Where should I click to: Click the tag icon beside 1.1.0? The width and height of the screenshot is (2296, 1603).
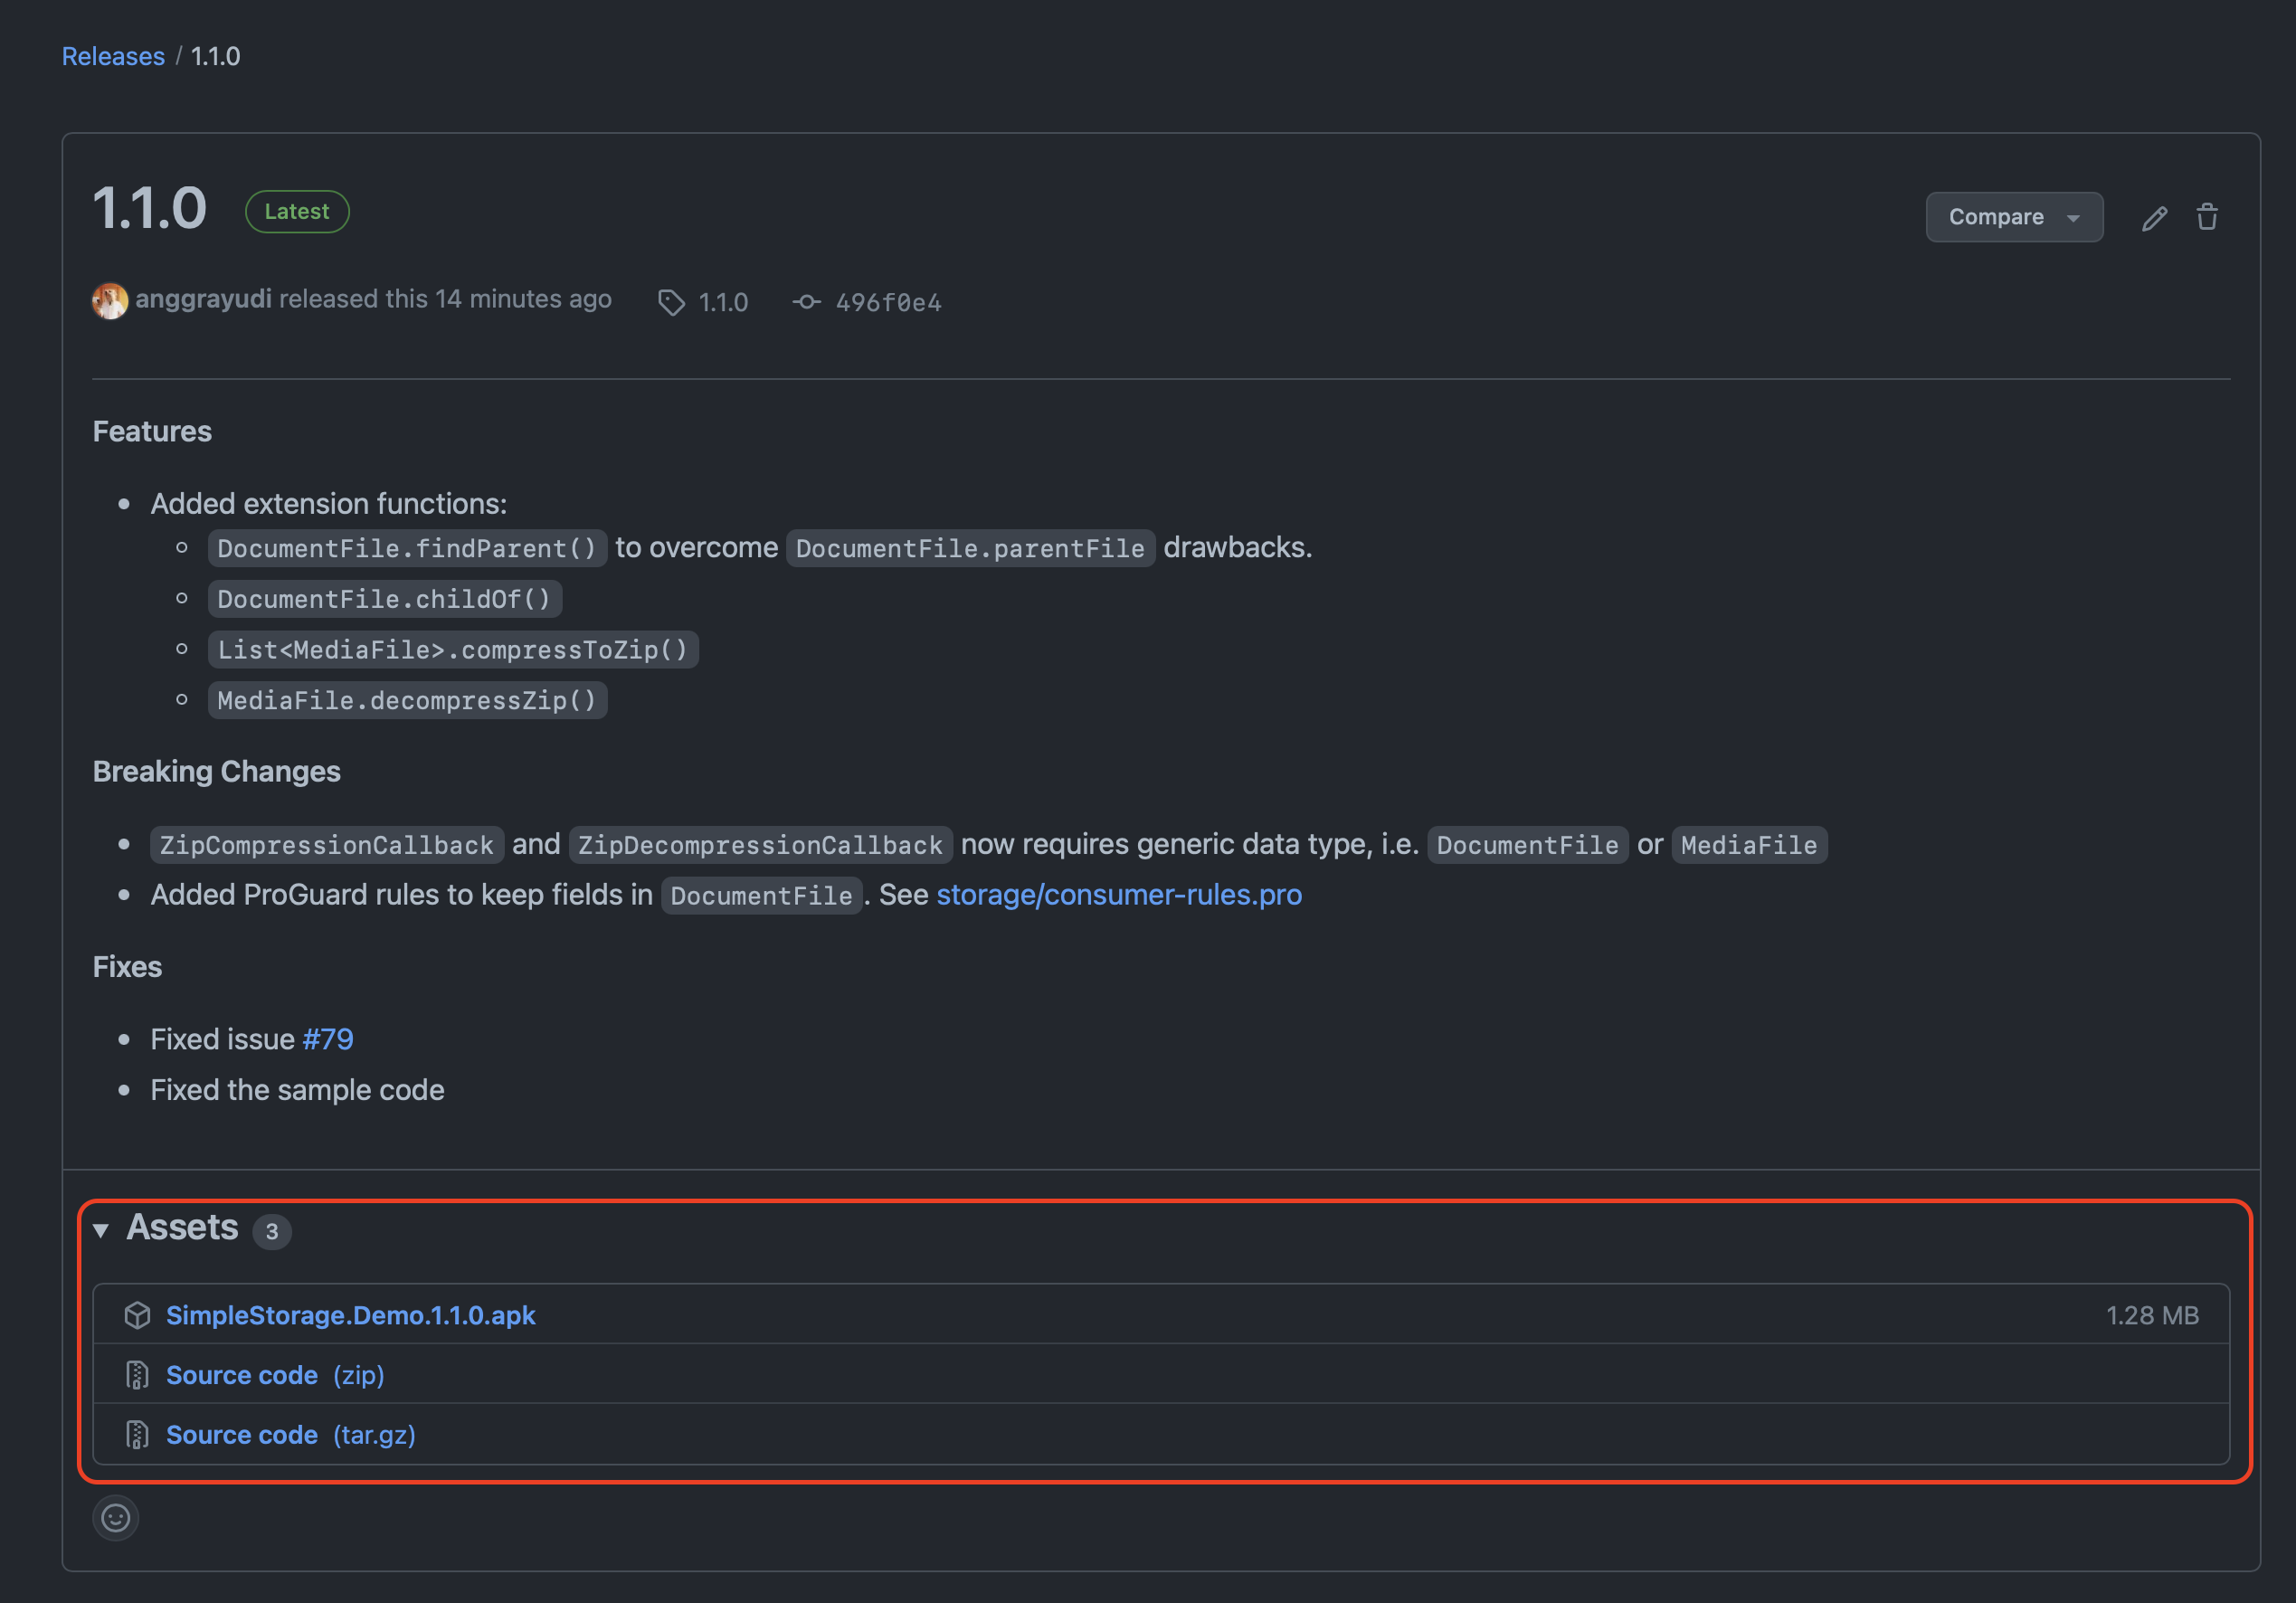click(x=671, y=302)
